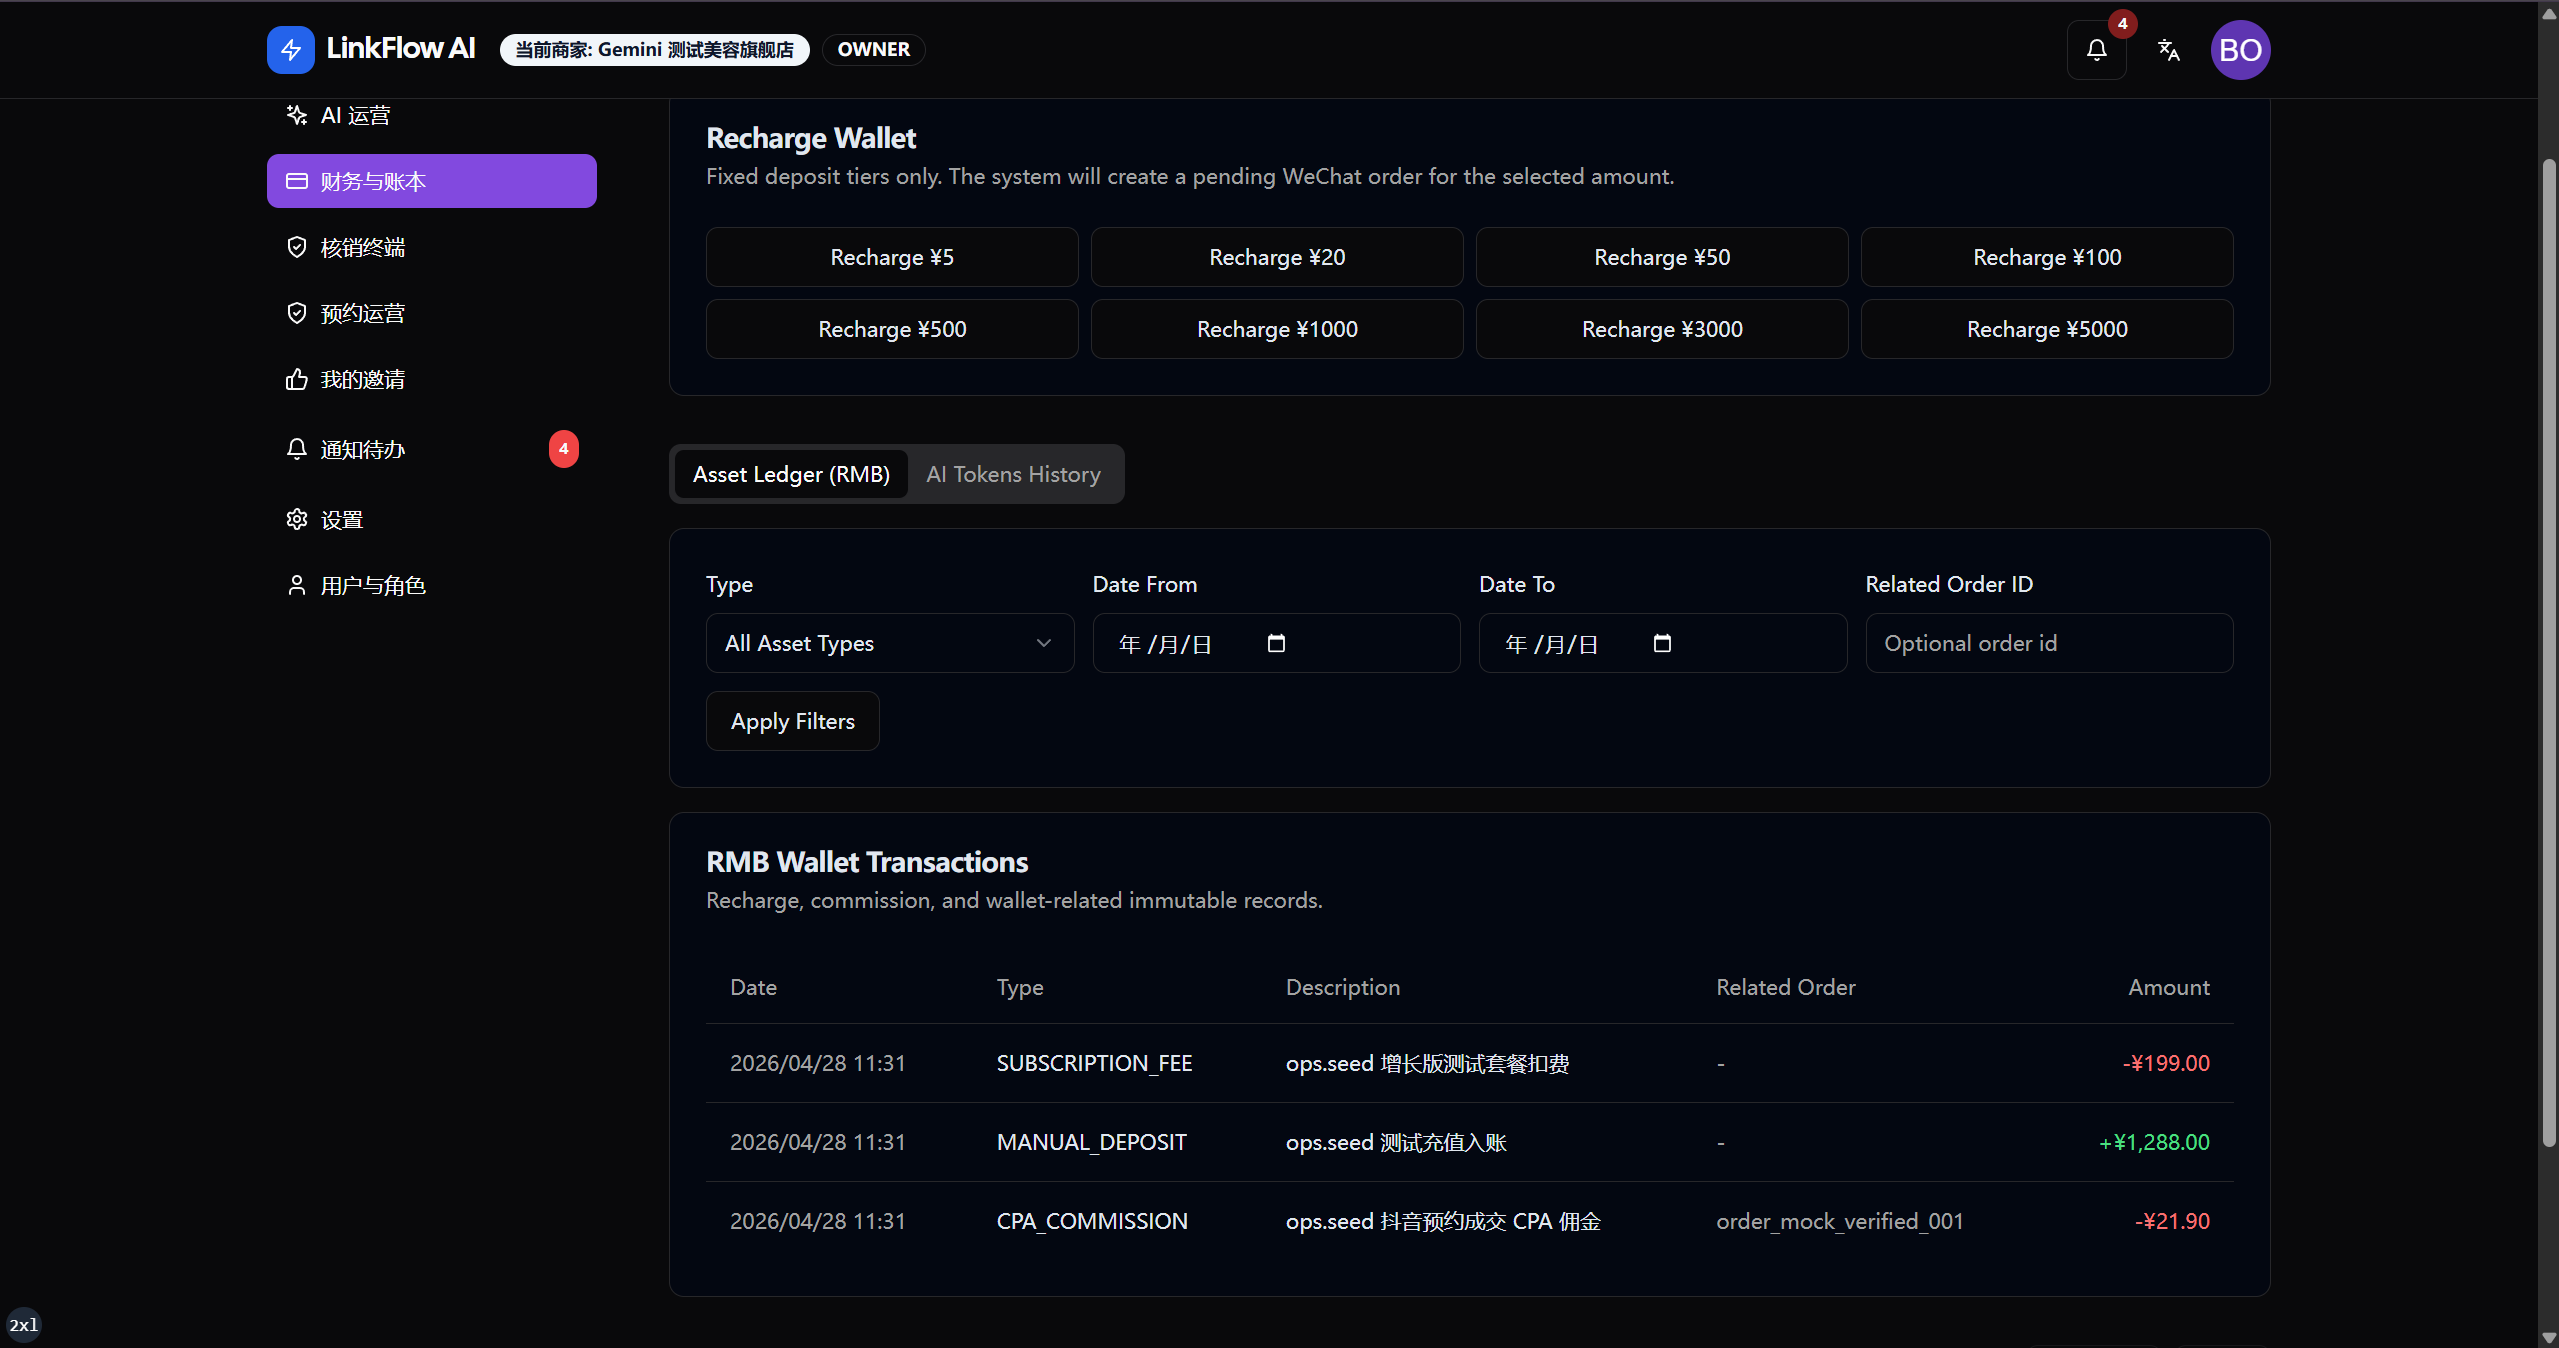
Task: Open the BO user avatar menu
Action: tap(2240, 50)
